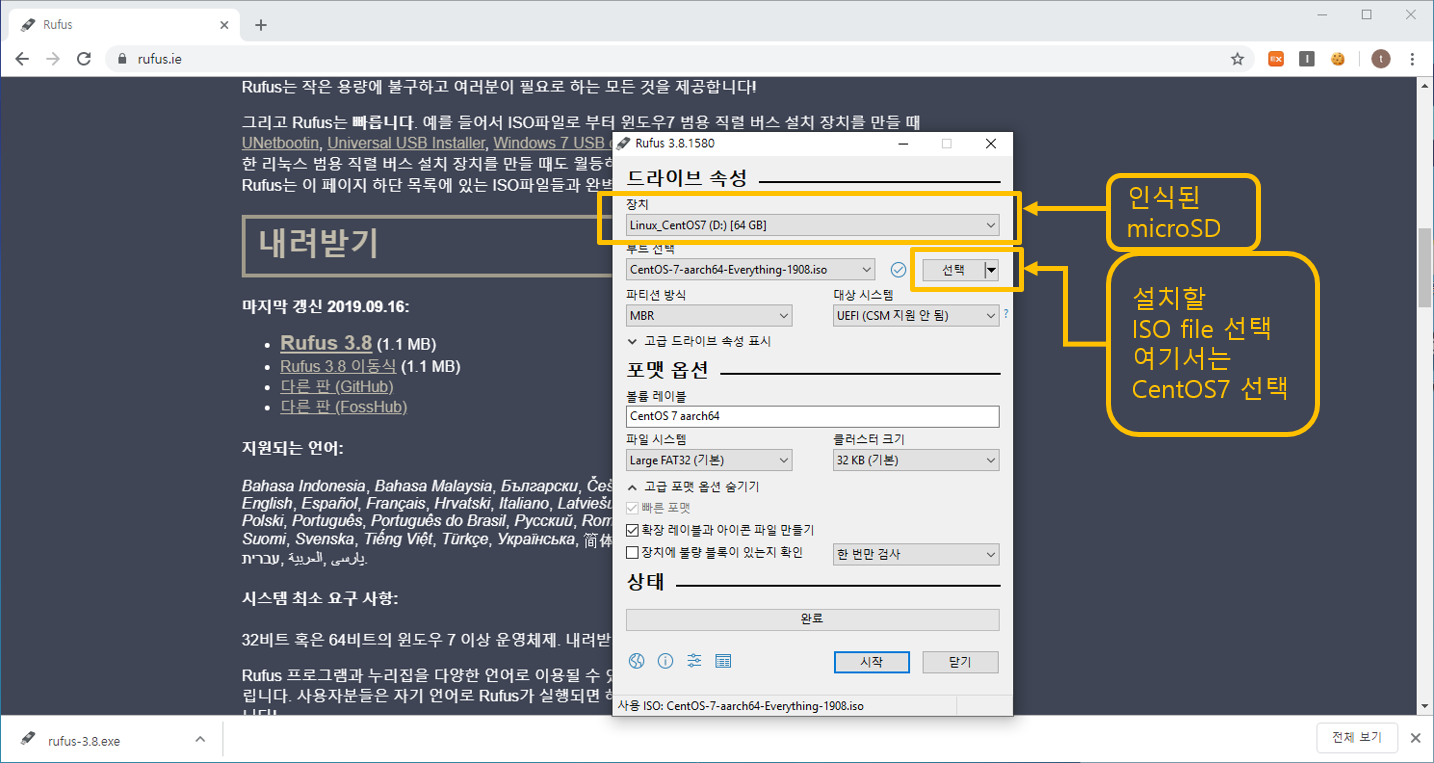The height and width of the screenshot is (763, 1434).
Task: Enable 장치에 불량 블록이 있는지 확인 checkbox
Action: pos(632,552)
